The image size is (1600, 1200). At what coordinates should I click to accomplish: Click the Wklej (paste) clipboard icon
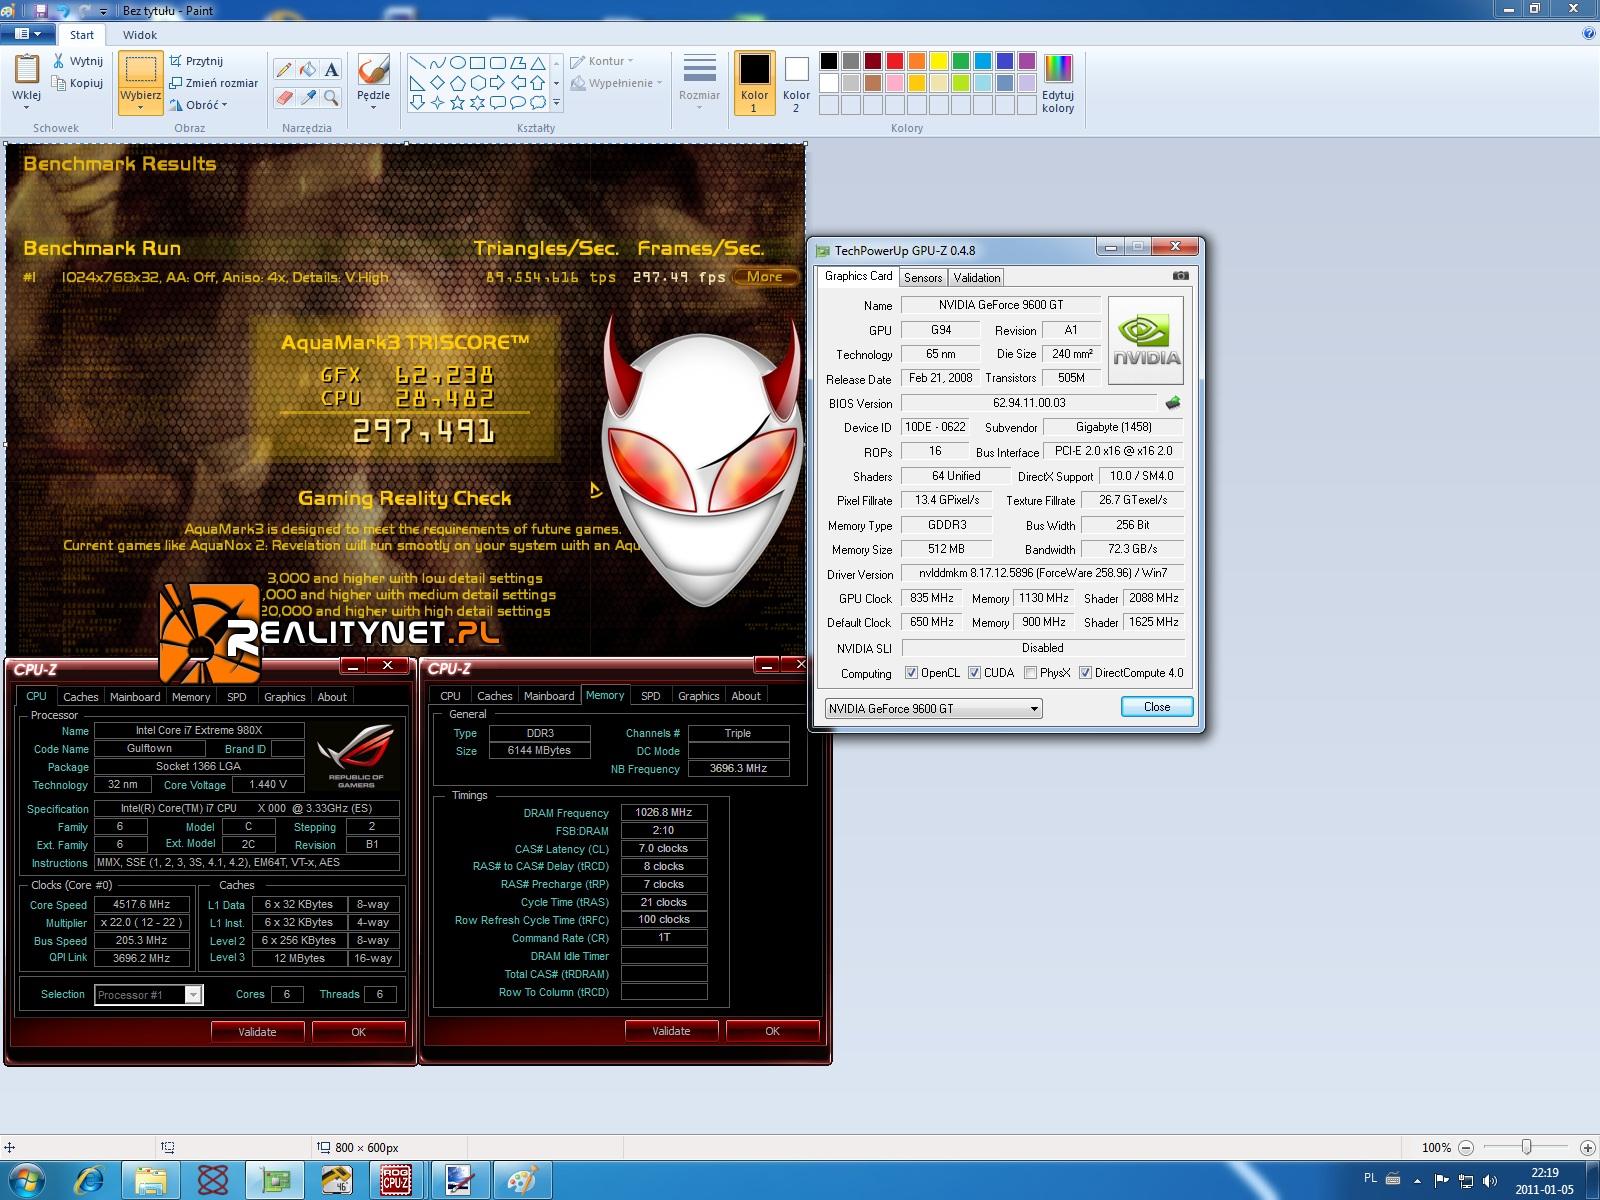pyautogui.click(x=26, y=70)
